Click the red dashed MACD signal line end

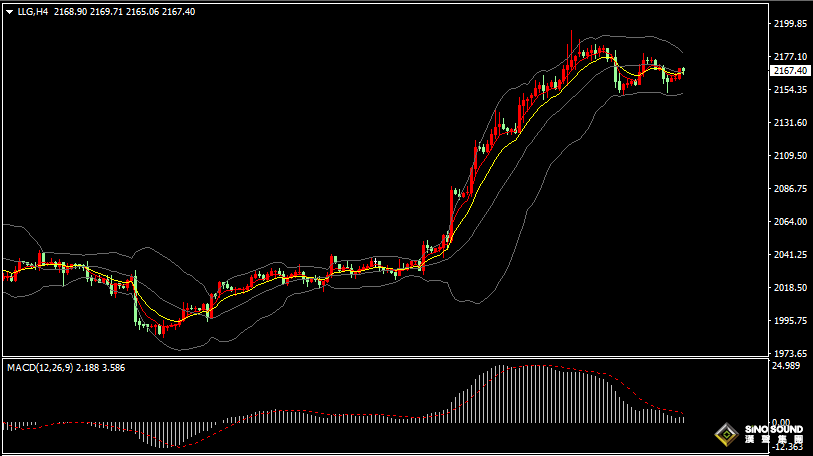[682, 412]
